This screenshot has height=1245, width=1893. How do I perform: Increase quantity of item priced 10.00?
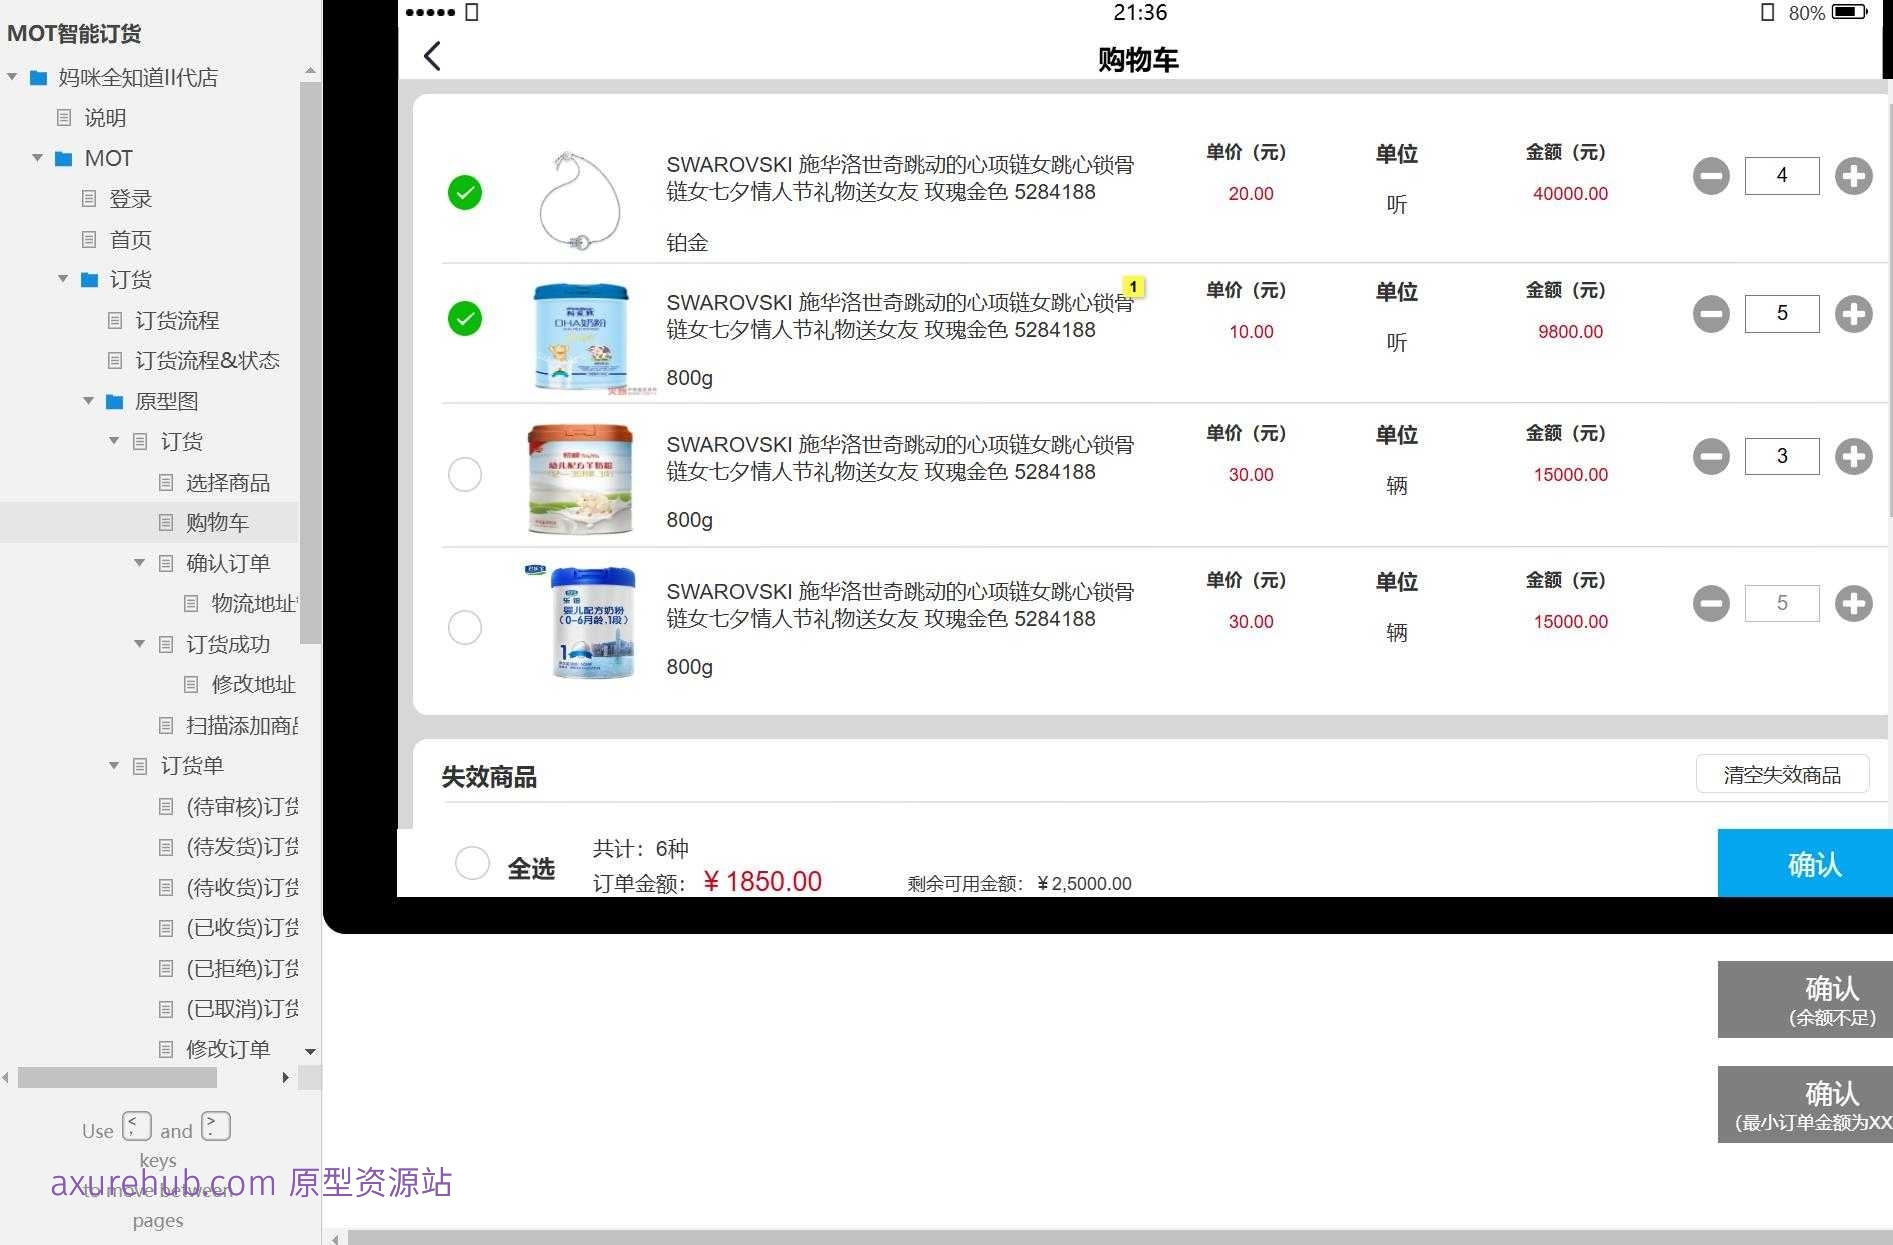1853,314
